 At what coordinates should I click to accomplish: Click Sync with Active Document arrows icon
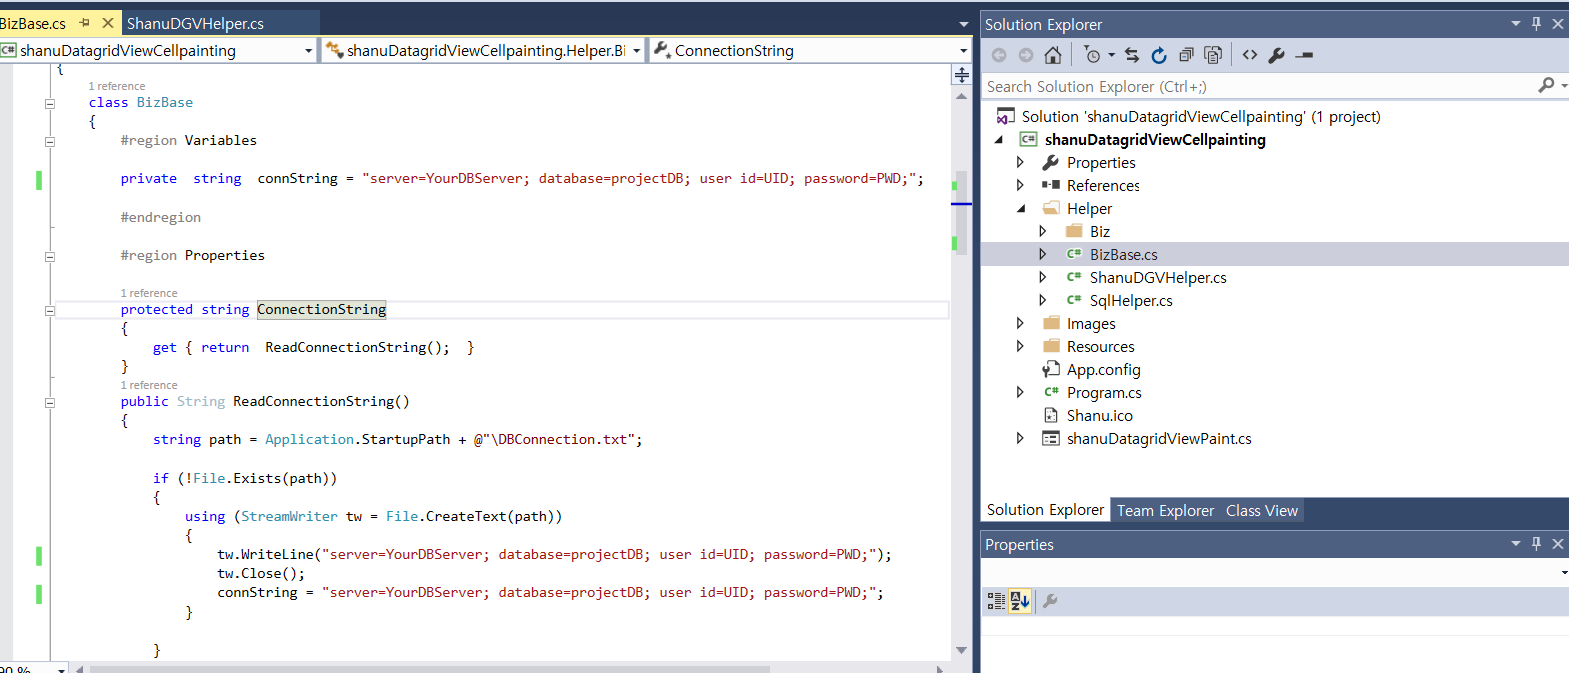click(x=1132, y=55)
